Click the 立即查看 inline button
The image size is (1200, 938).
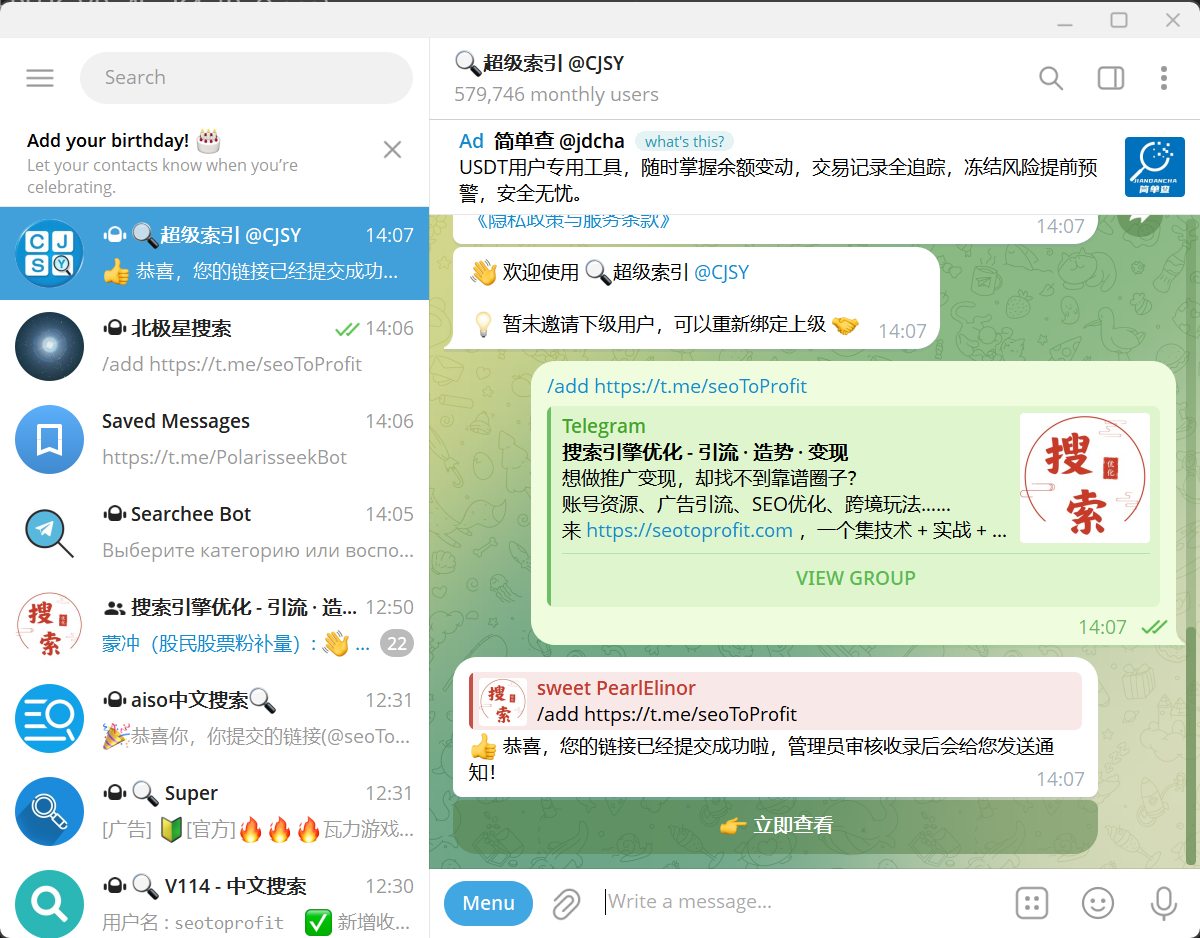coord(775,826)
